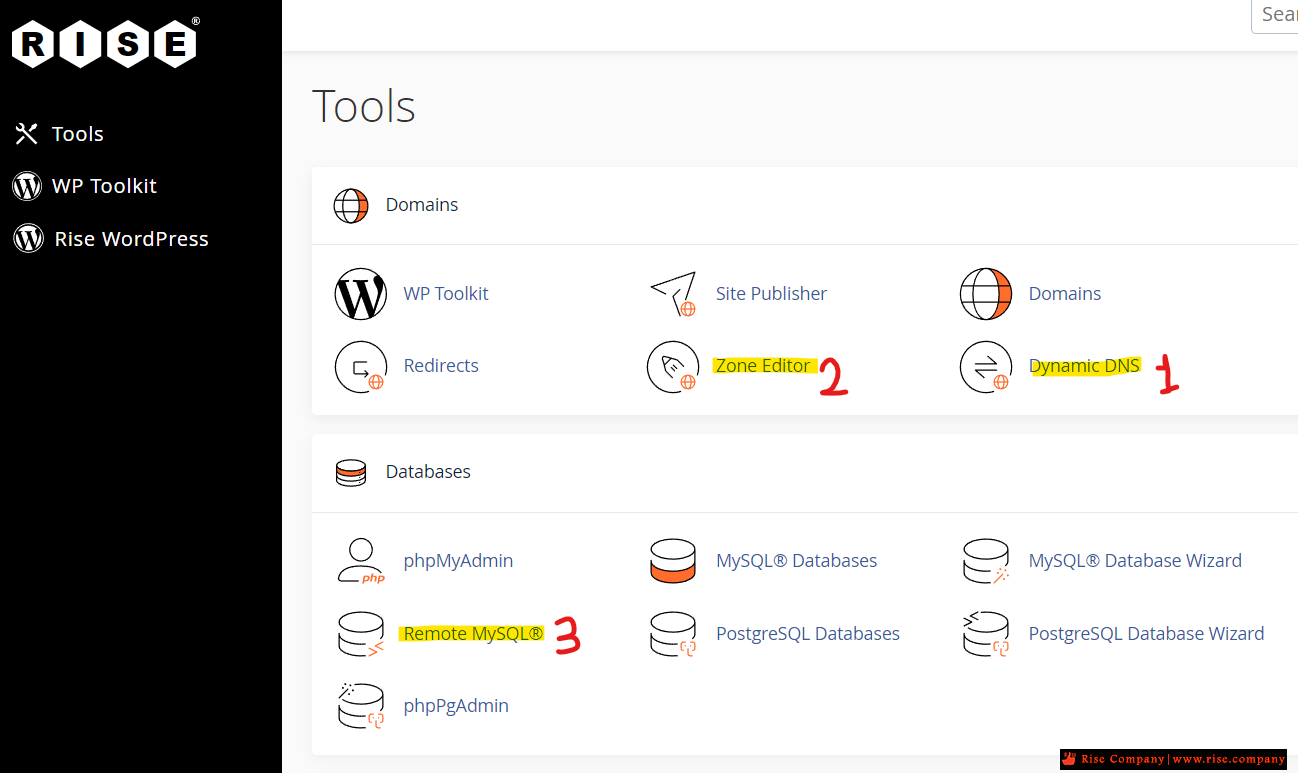1298x773 pixels.
Task: Open the MySQL® Databases link
Action: [796, 561]
